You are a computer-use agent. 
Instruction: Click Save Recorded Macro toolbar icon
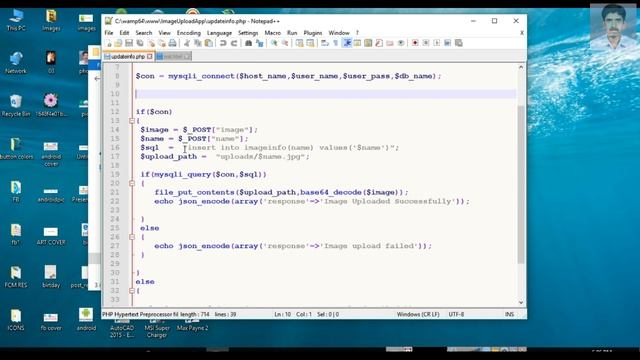click(x=458, y=43)
